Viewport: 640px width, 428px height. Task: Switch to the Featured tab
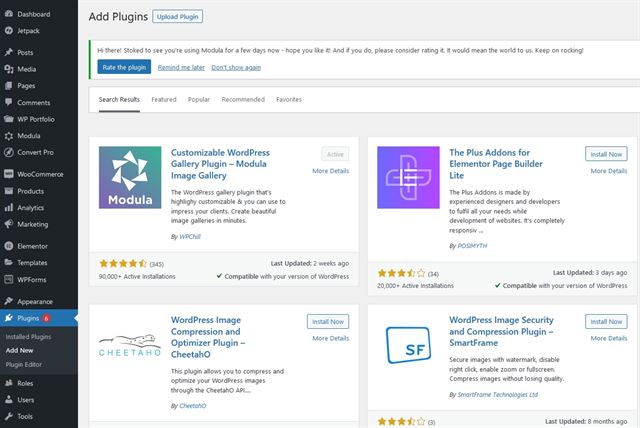tap(164, 100)
